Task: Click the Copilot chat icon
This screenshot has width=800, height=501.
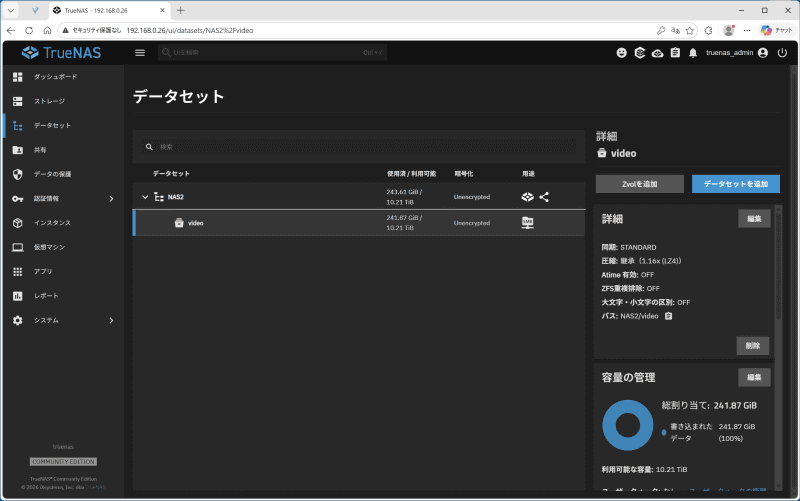Action: point(776,31)
